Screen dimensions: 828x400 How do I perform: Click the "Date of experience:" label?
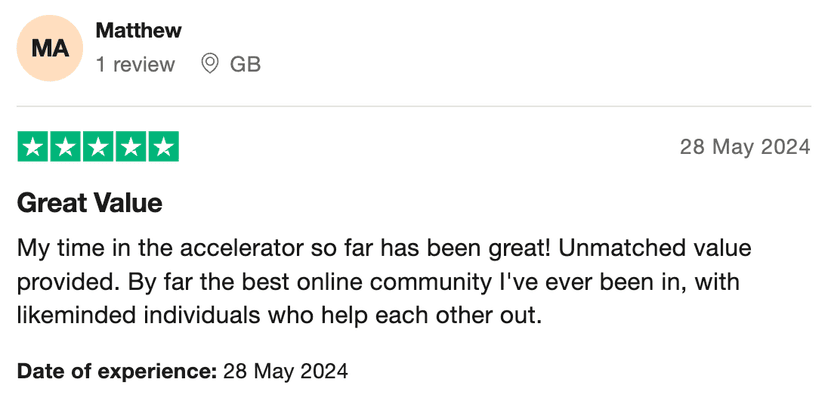[x=117, y=372]
